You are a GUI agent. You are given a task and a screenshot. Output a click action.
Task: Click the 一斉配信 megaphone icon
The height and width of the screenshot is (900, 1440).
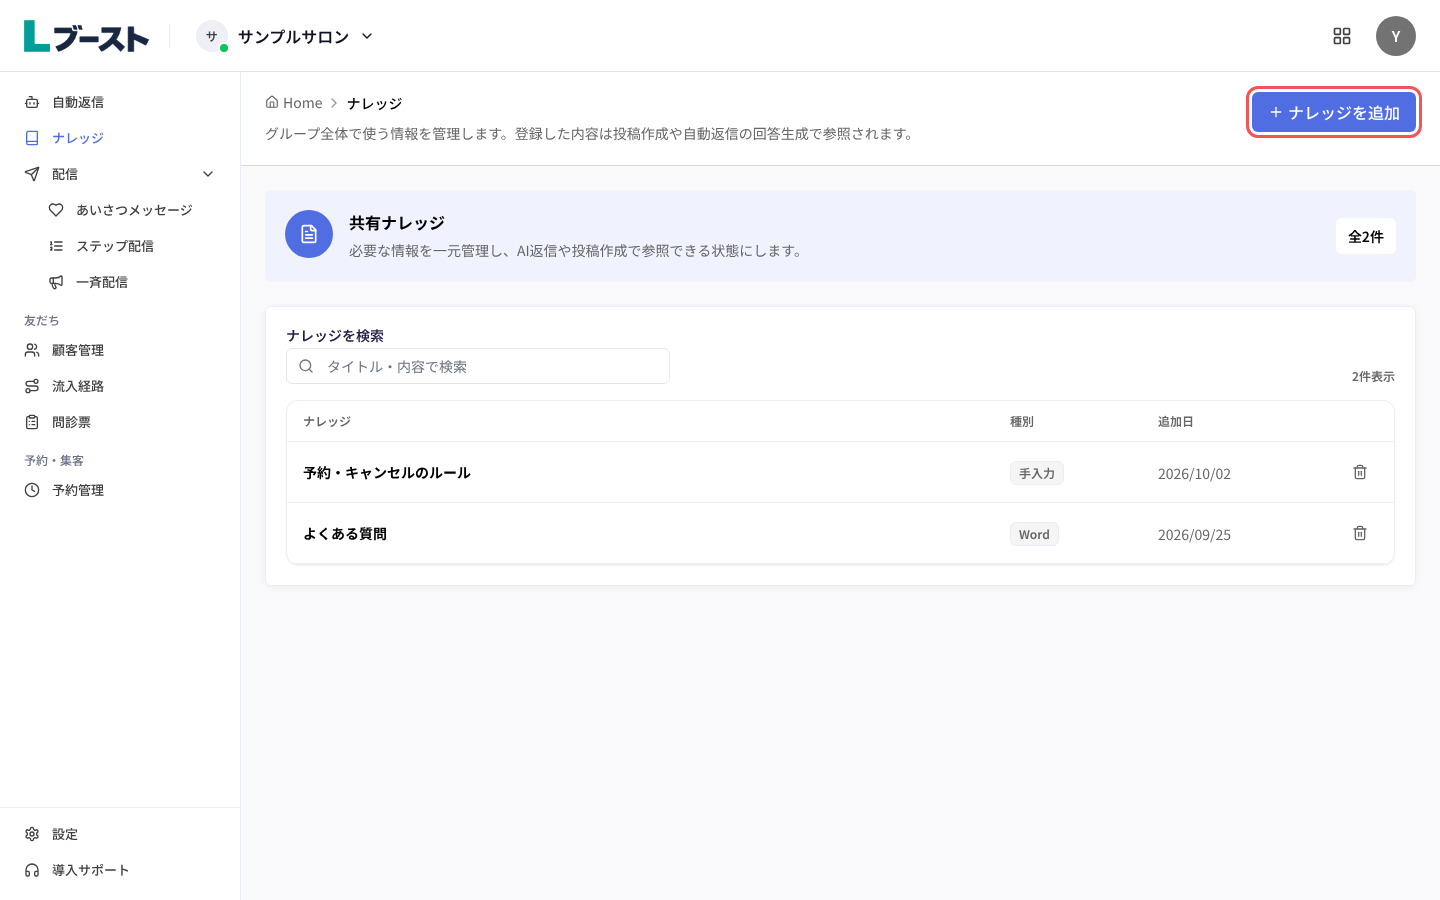coord(56,282)
